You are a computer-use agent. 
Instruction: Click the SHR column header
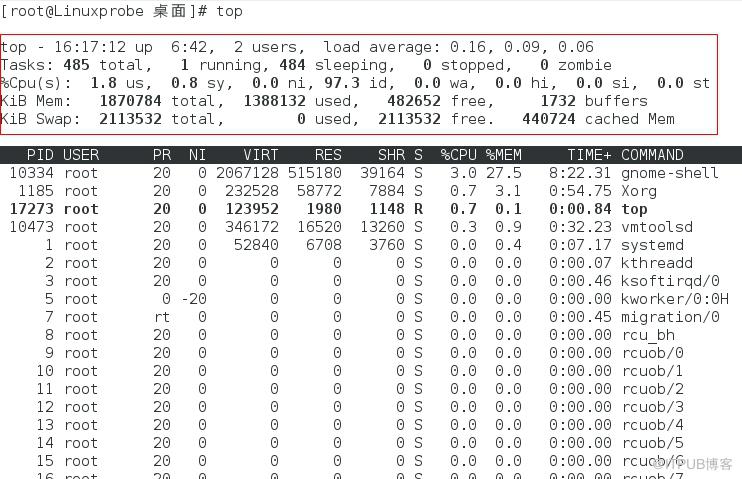click(x=391, y=155)
